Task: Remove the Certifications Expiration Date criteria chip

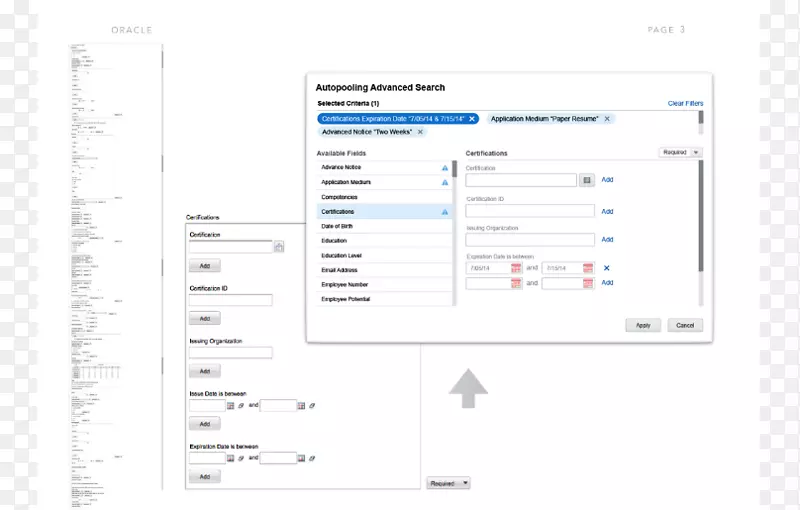Action: pyautogui.click(x=472, y=119)
